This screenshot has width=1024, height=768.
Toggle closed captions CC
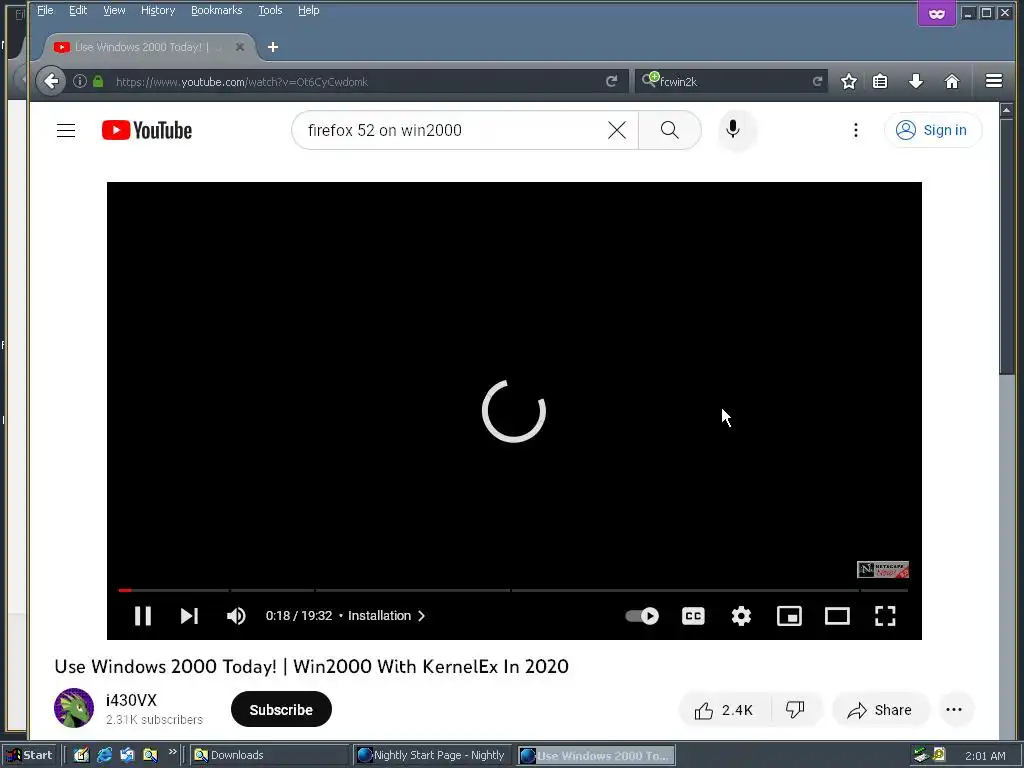(x=693, y=616)
